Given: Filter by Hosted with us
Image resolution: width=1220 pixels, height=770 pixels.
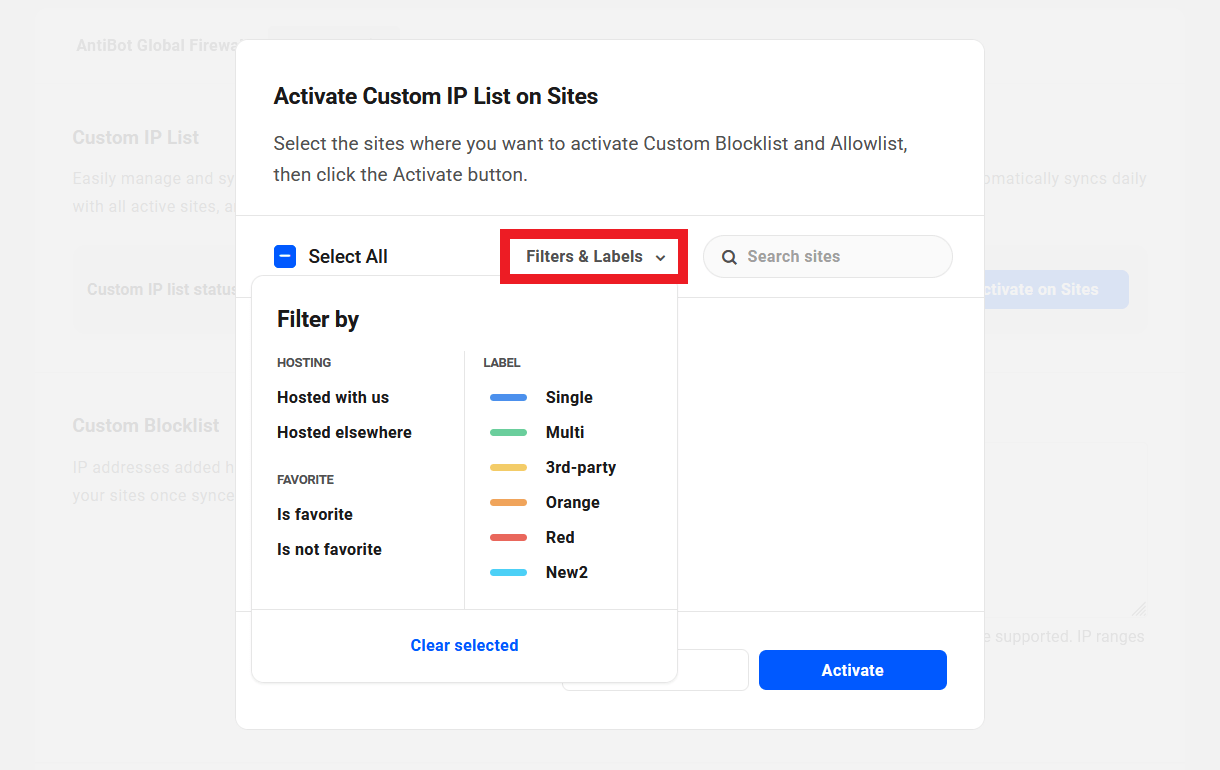Looking at the screenshot, I should 333,397.
